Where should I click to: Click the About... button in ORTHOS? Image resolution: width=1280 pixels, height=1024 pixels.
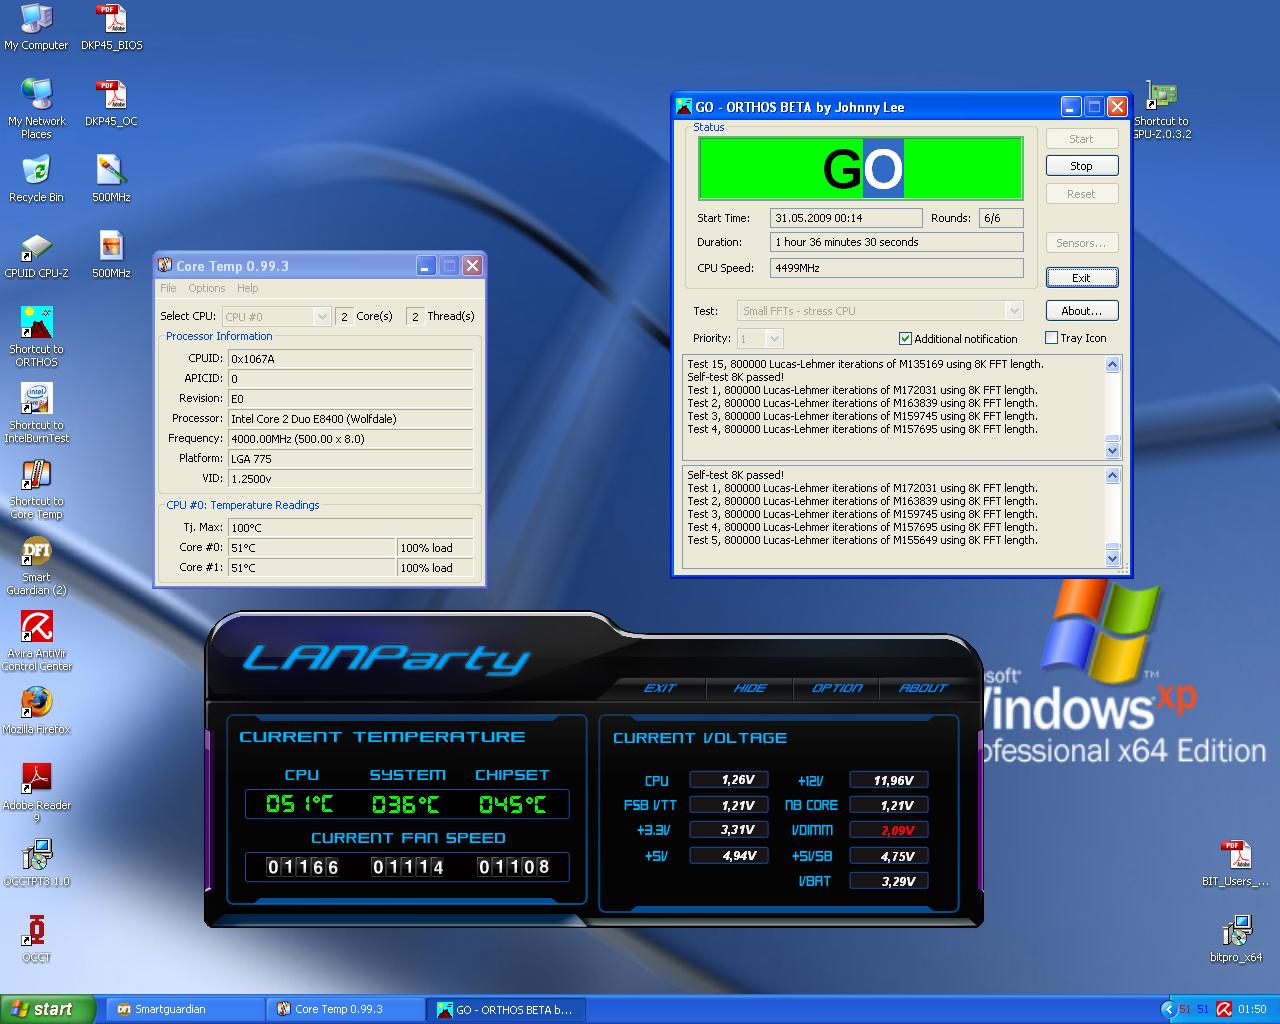(1081, 311)
